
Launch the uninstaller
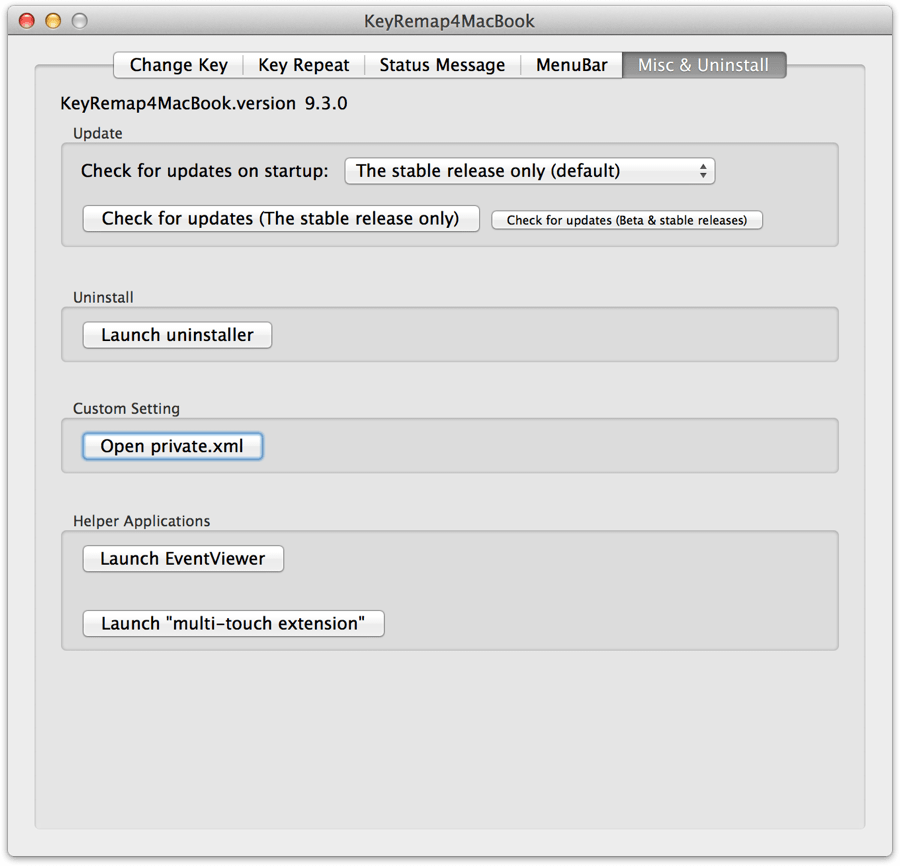click(177, 335)
